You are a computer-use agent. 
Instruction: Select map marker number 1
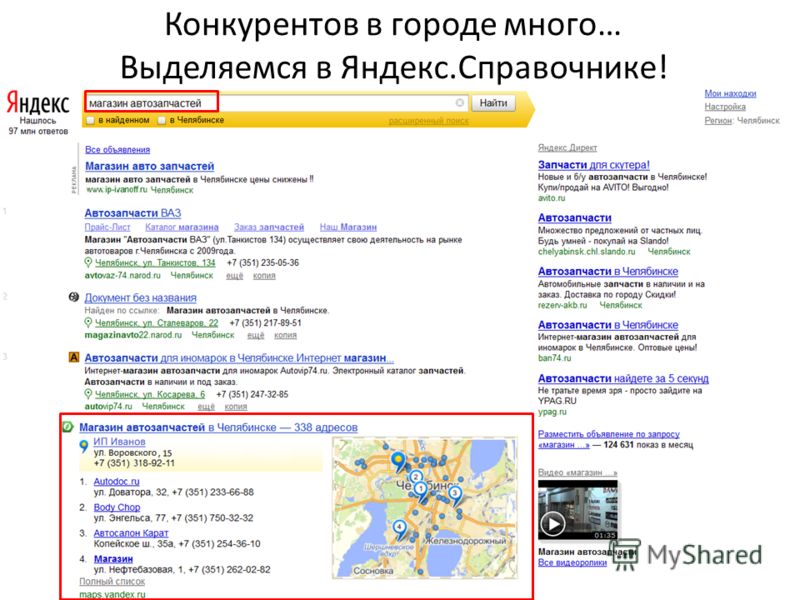421,490
